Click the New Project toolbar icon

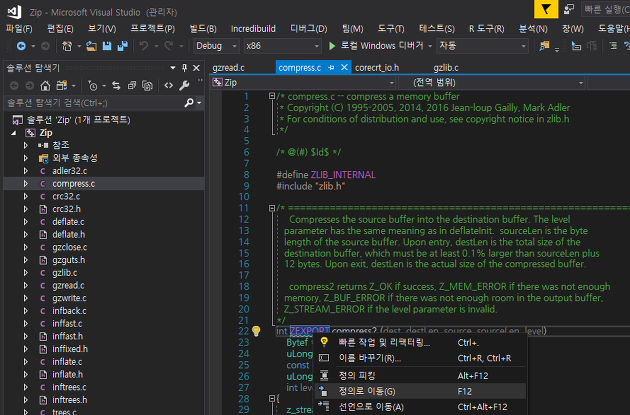point(67,46)
